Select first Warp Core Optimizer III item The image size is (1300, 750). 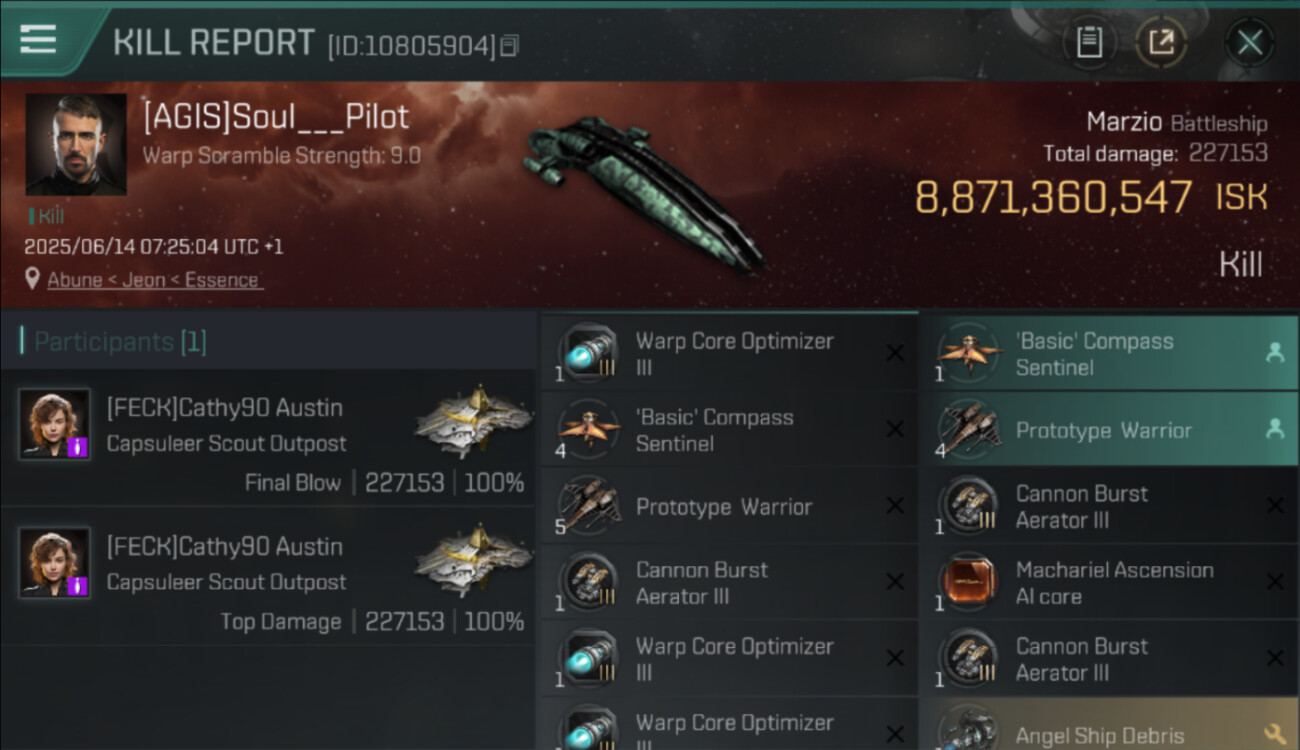(x=729, y=353)
